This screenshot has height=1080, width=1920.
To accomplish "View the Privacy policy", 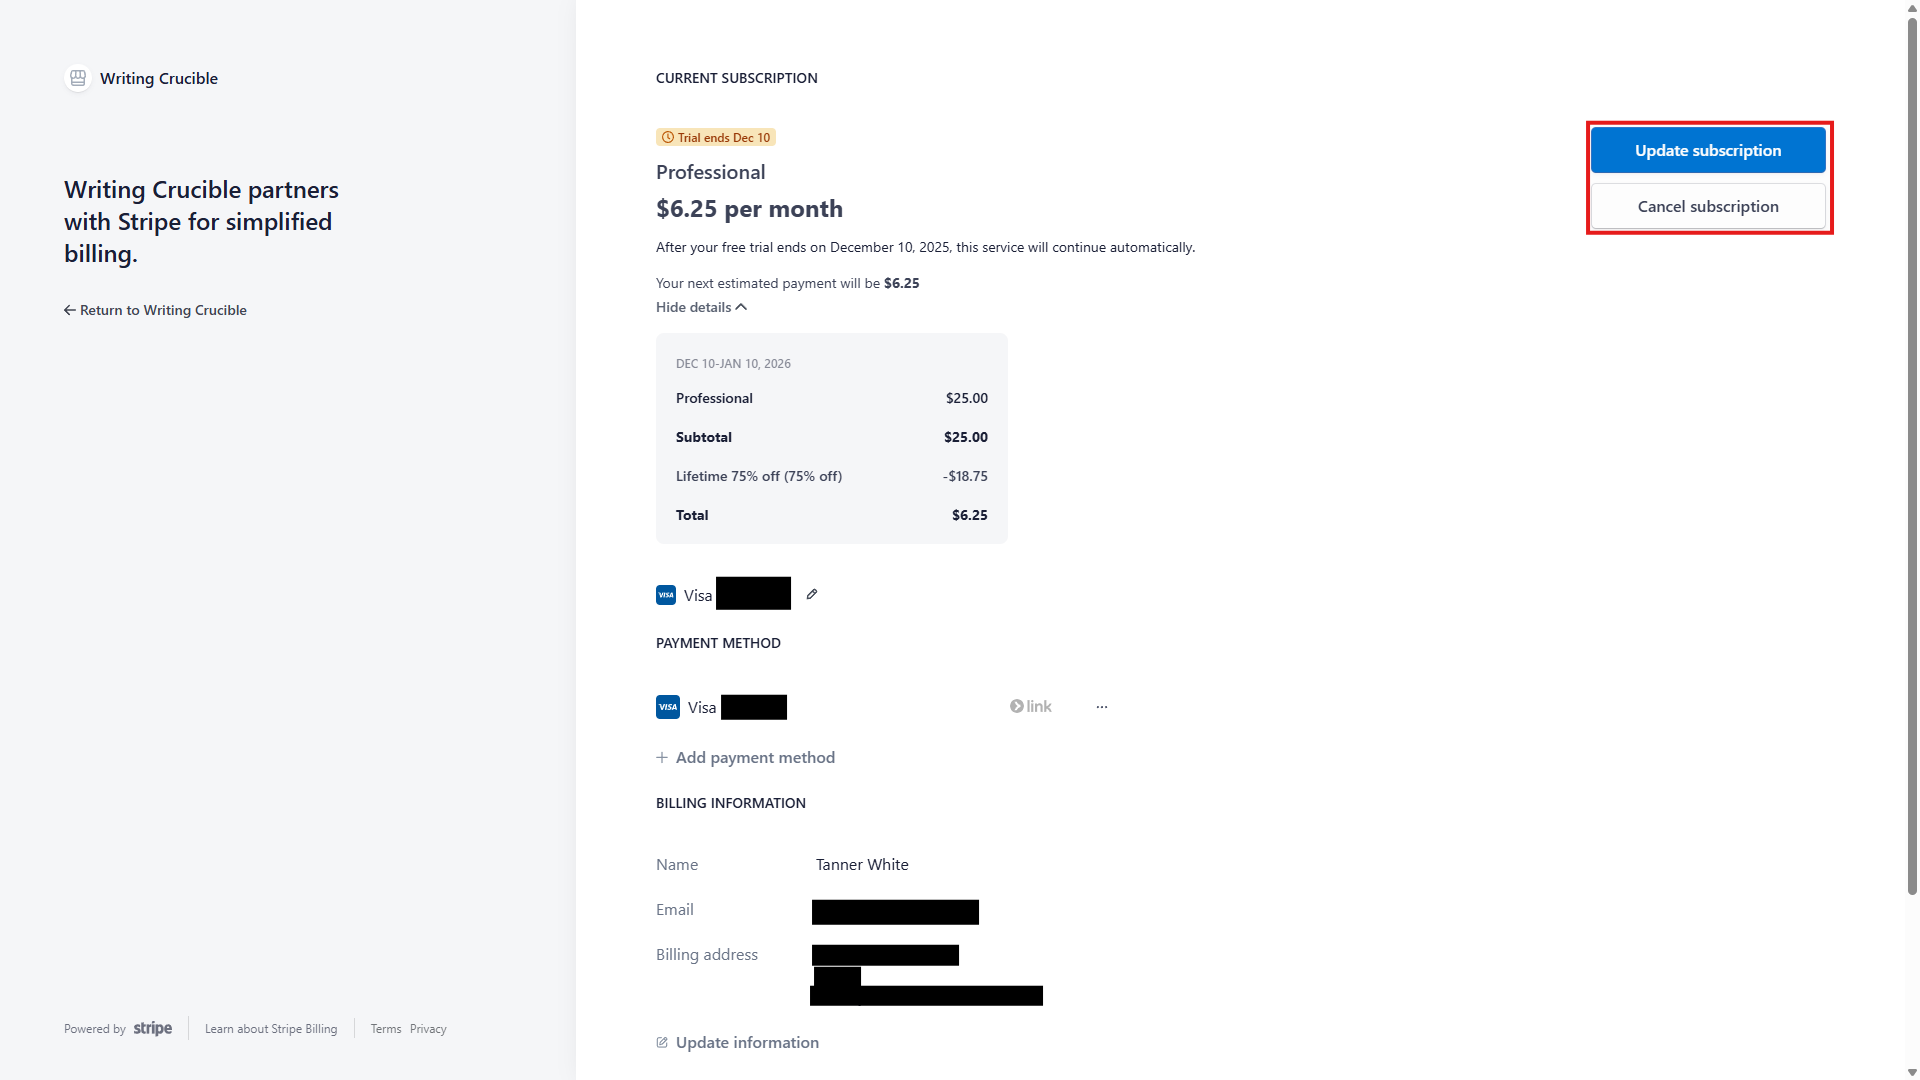I will pos(428,1028).
